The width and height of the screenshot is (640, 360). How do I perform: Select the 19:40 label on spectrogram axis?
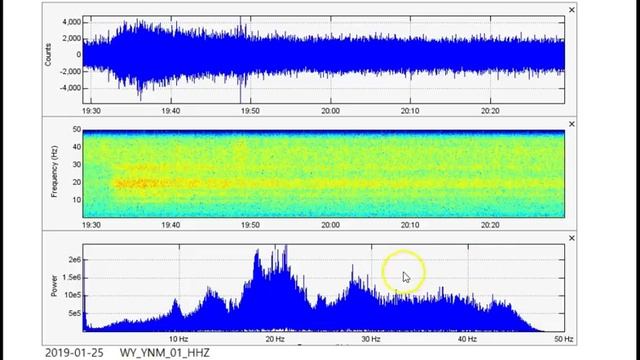(171, 225)
